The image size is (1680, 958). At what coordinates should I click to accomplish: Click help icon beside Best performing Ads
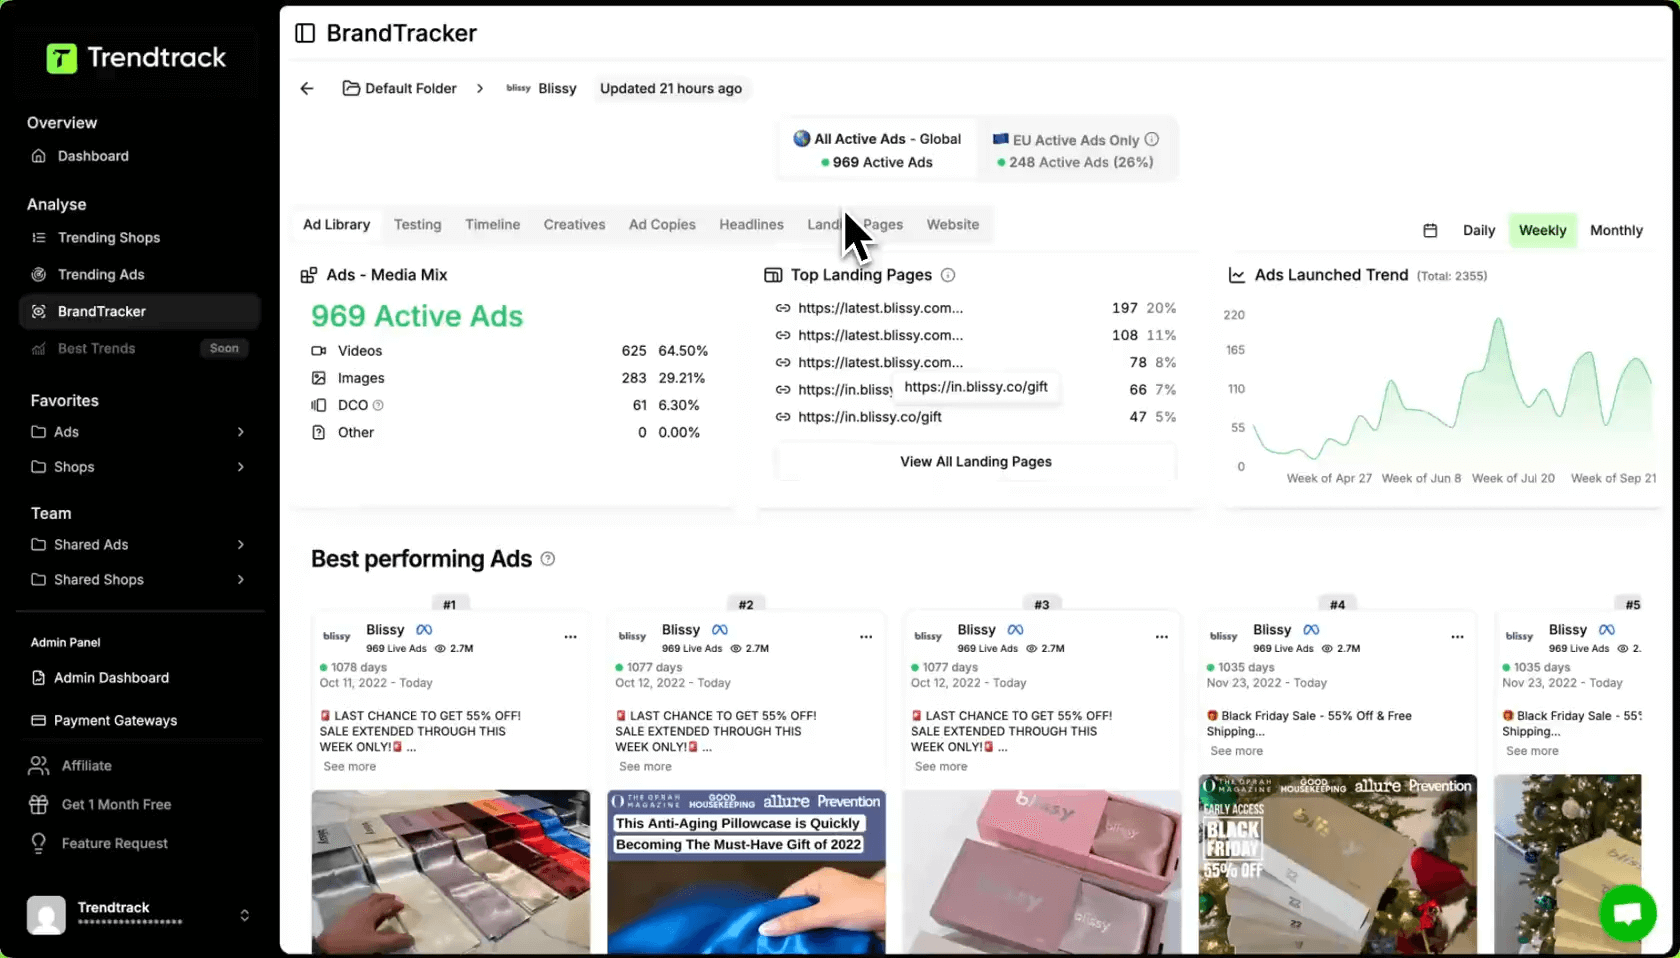click(x=548, y=559)
